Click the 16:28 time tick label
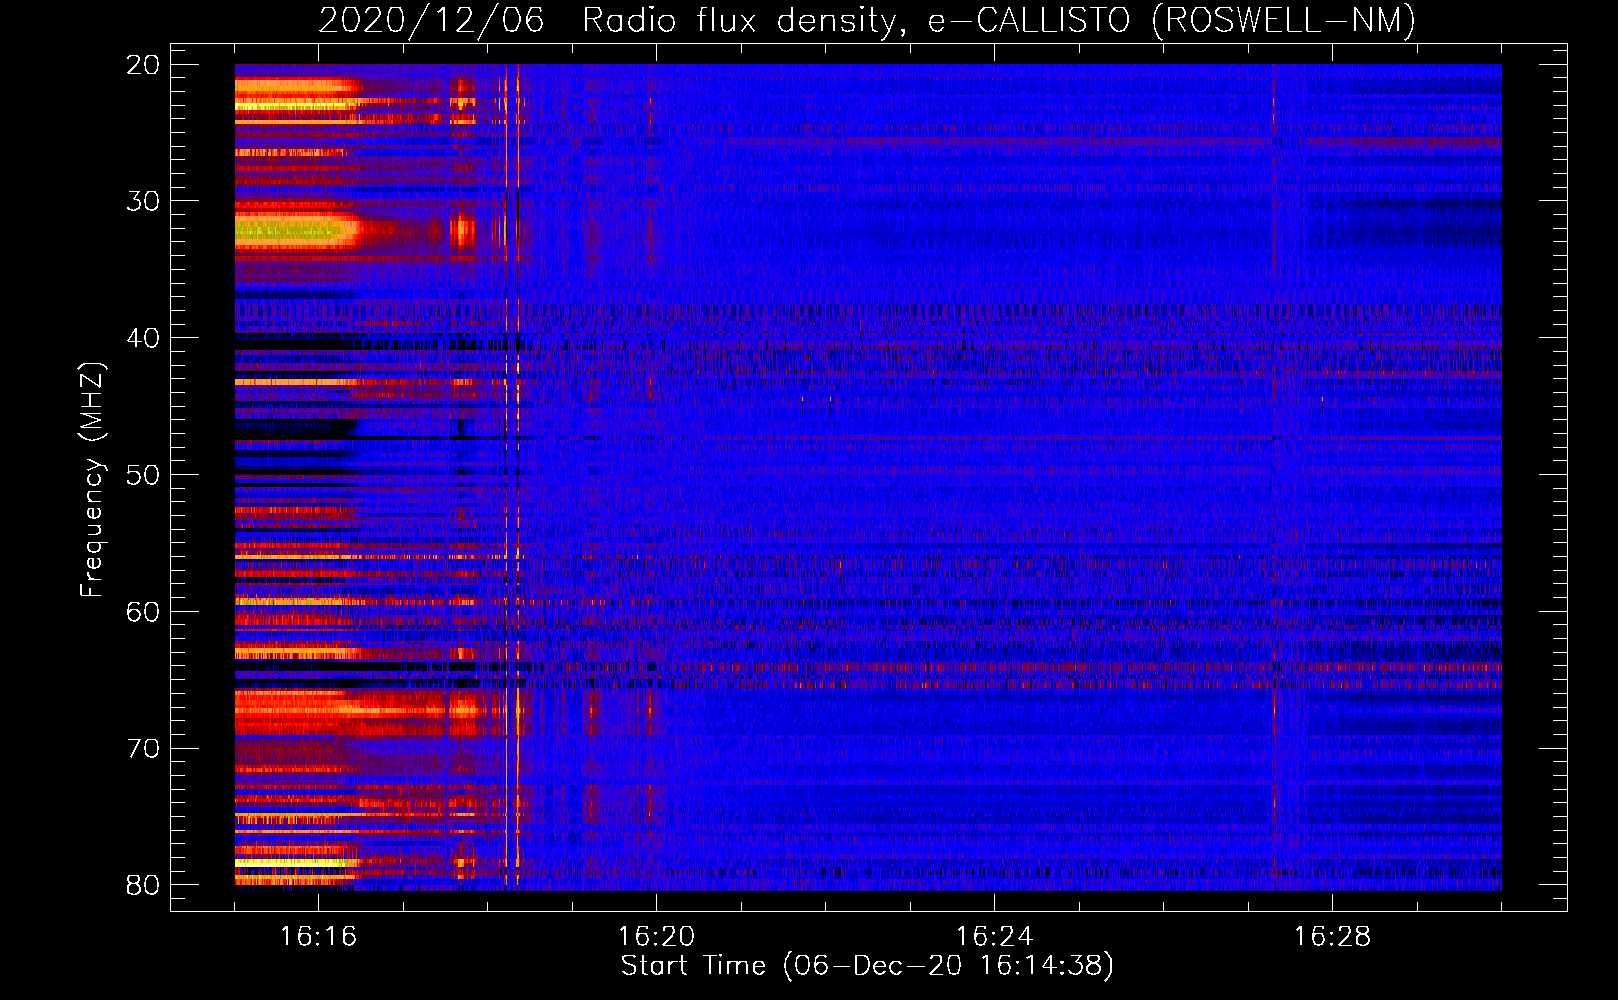 [1332, 937]
